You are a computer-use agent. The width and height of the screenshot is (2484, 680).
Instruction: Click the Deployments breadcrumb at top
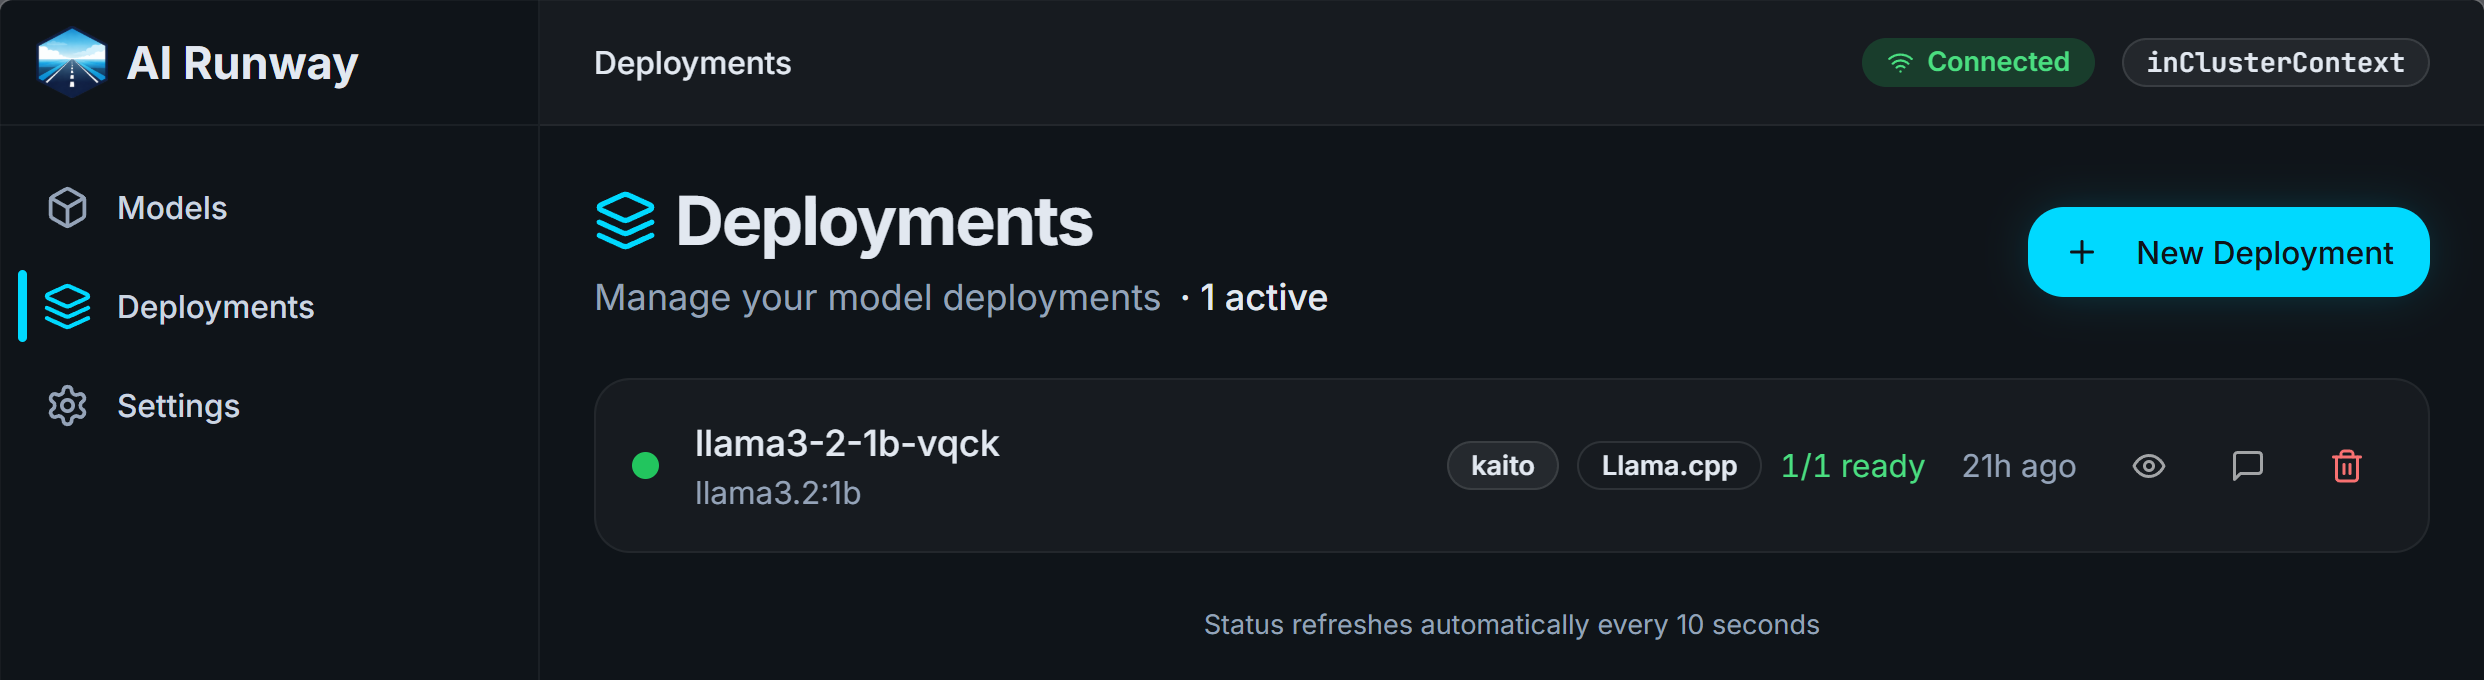point(692,62)
